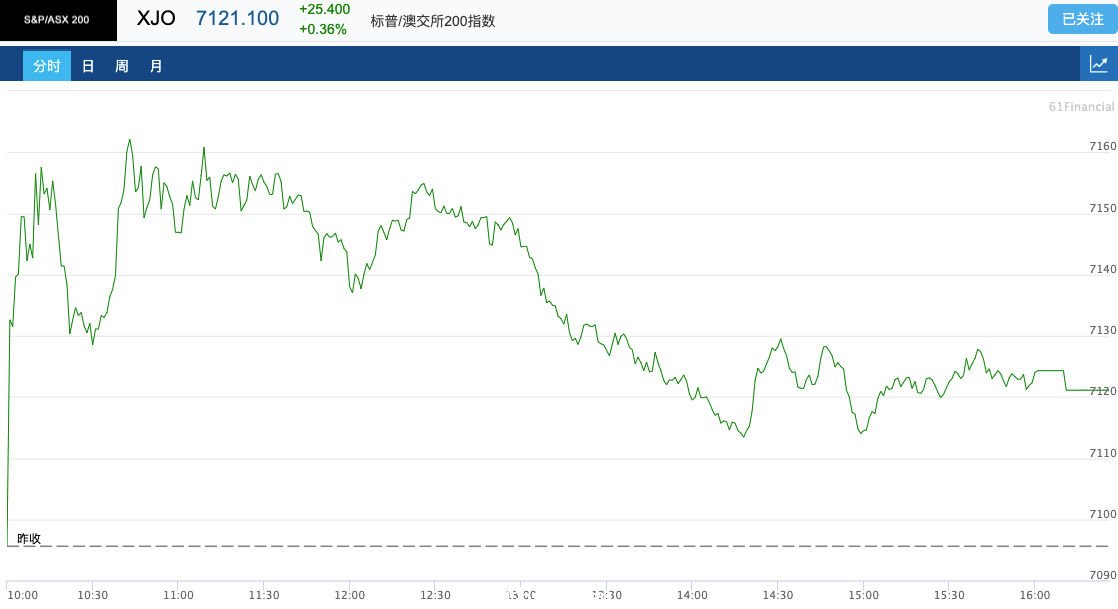Click the S&P/ASX 200 logo badge
Screen dimensions: 1118x609
click(x=58, y=20)
